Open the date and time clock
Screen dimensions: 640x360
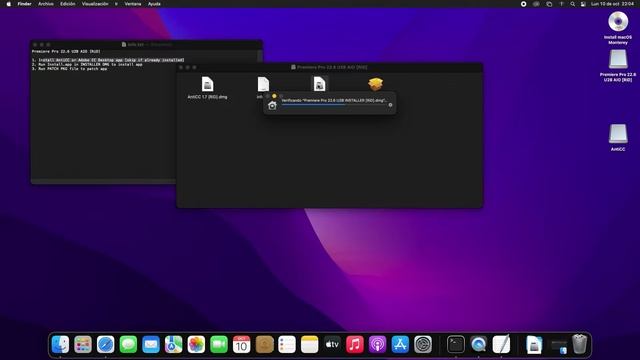click(612, 4)
